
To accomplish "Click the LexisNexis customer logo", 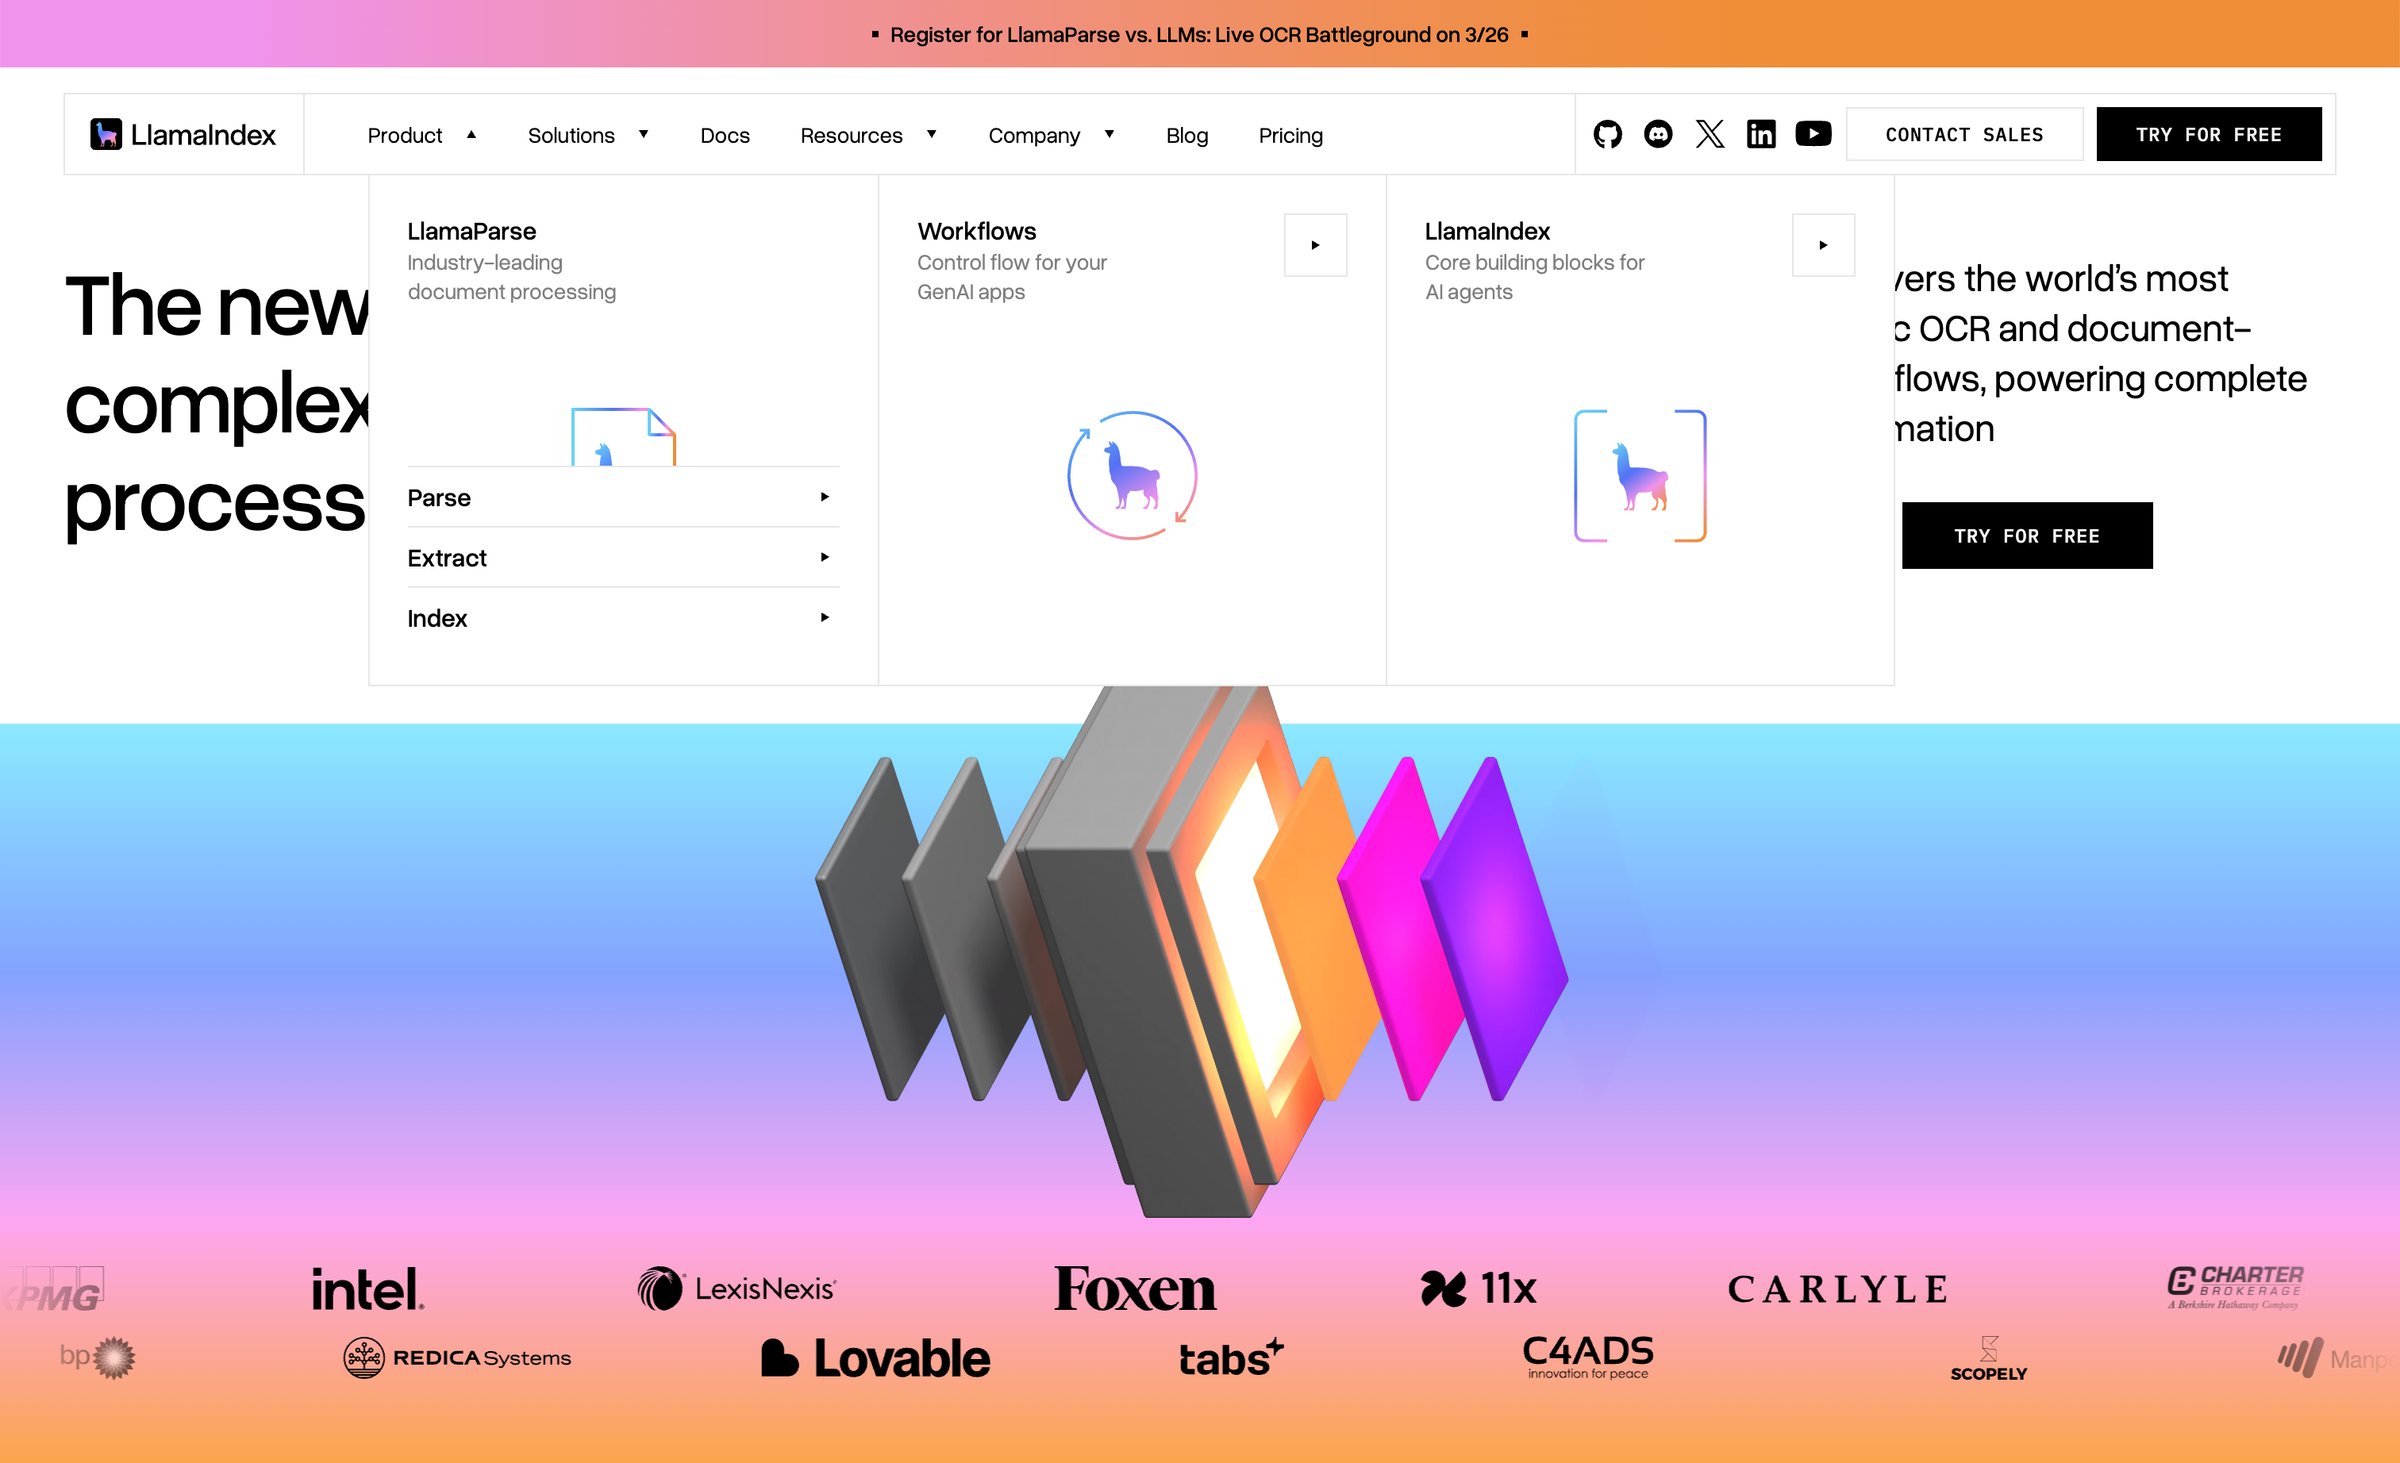I will point(737,1288).
